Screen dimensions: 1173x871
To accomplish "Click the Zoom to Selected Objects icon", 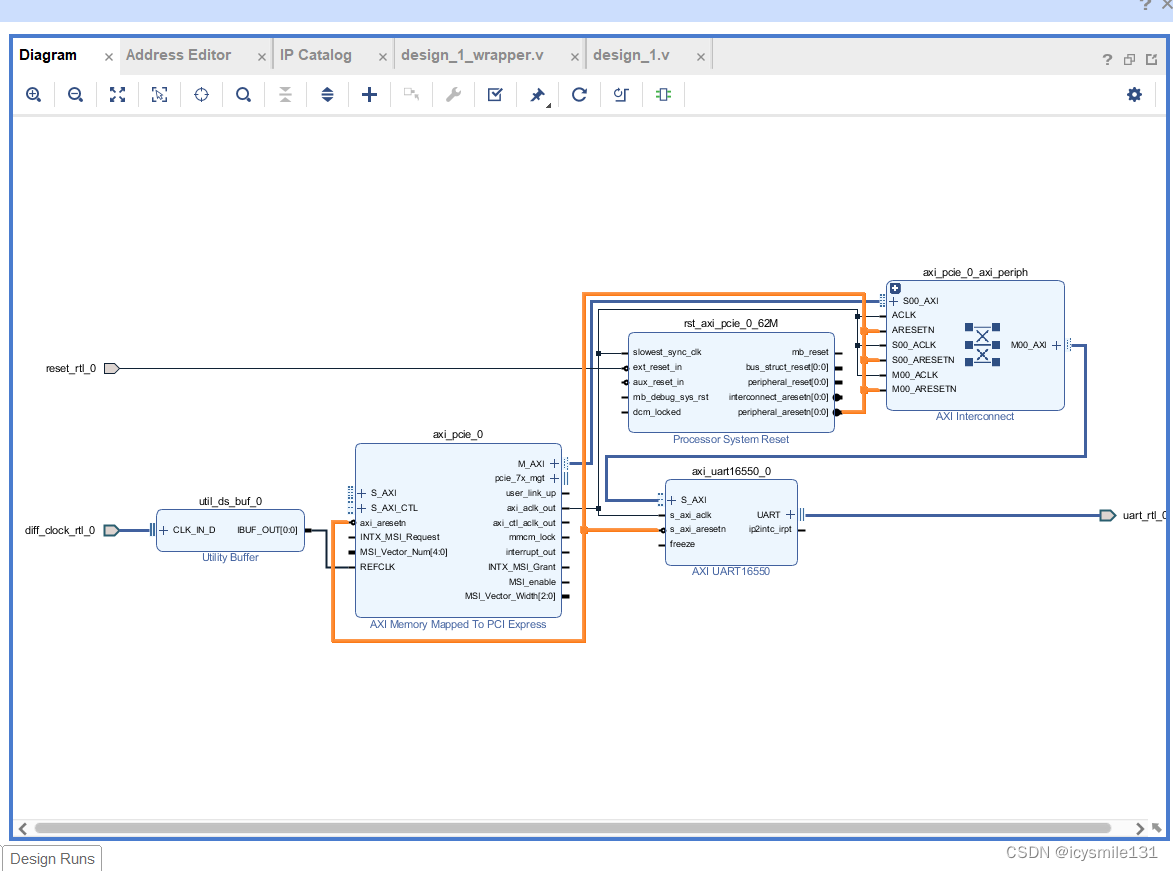I will (159, 94).
